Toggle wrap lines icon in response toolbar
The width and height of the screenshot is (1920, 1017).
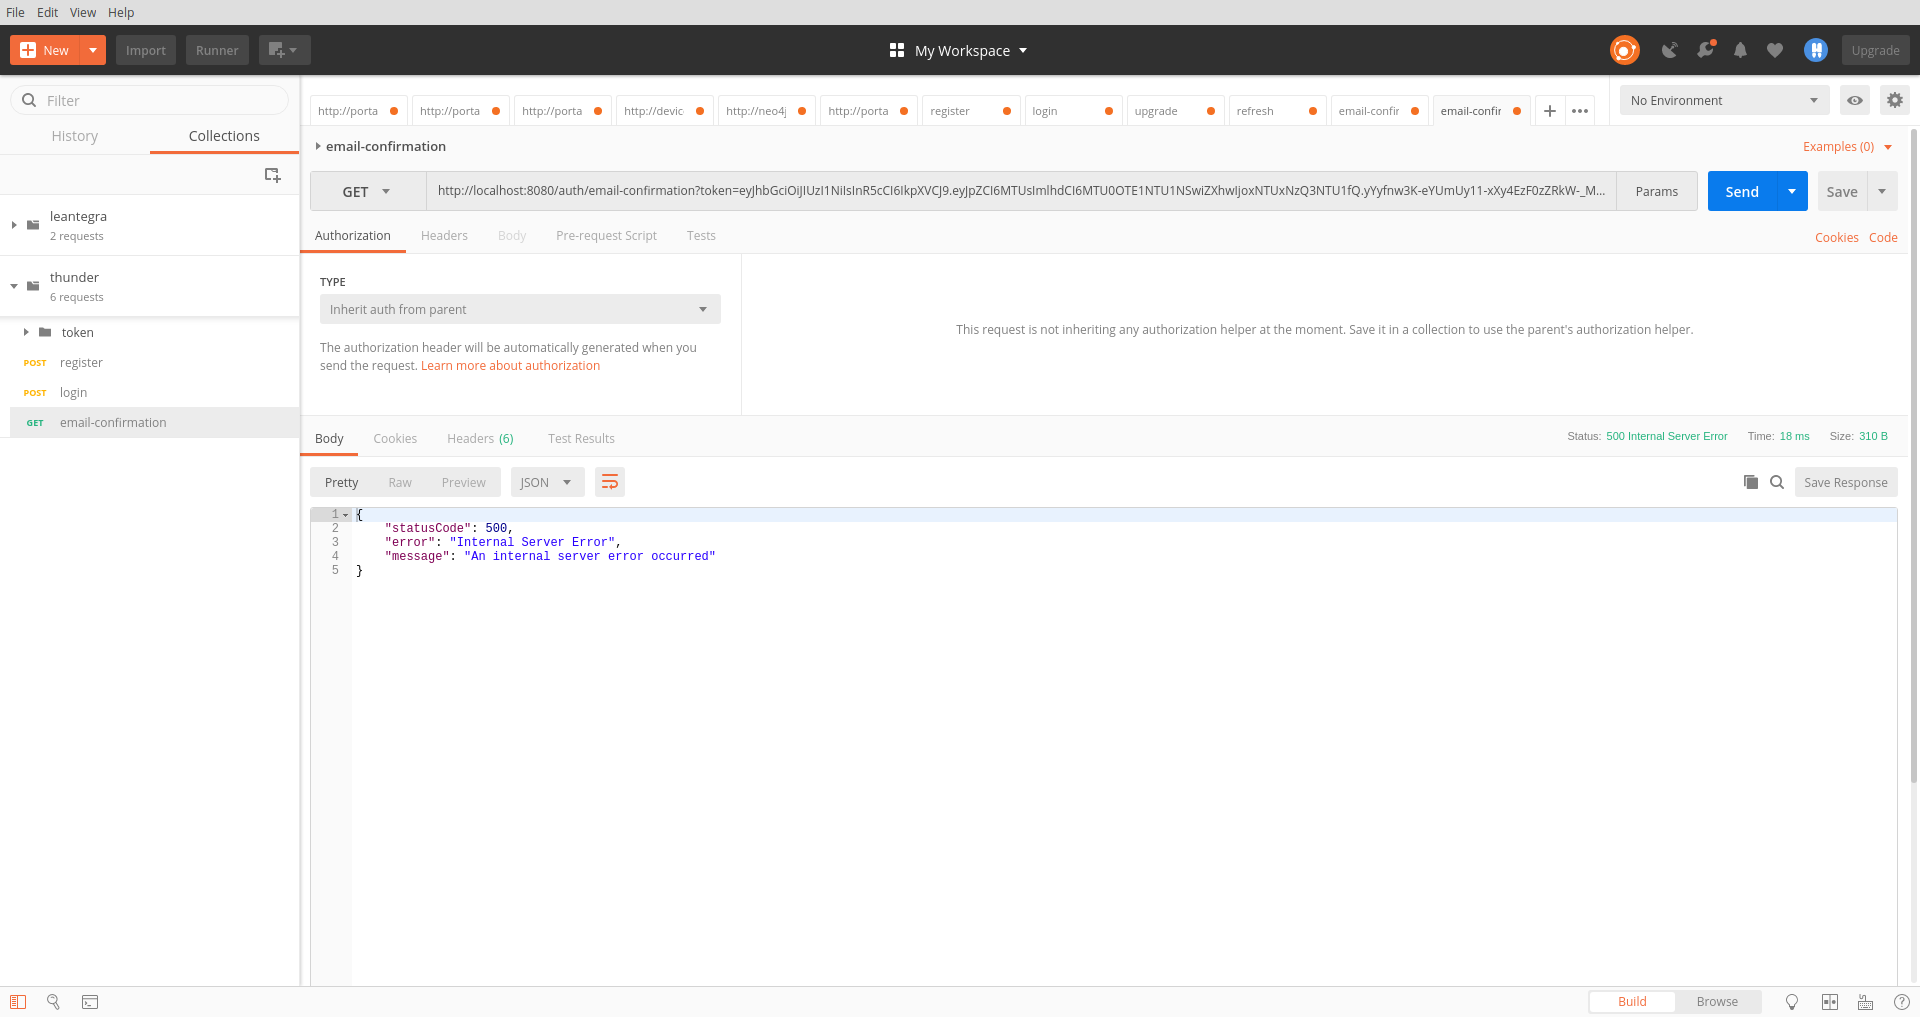[x=610, y=482]
